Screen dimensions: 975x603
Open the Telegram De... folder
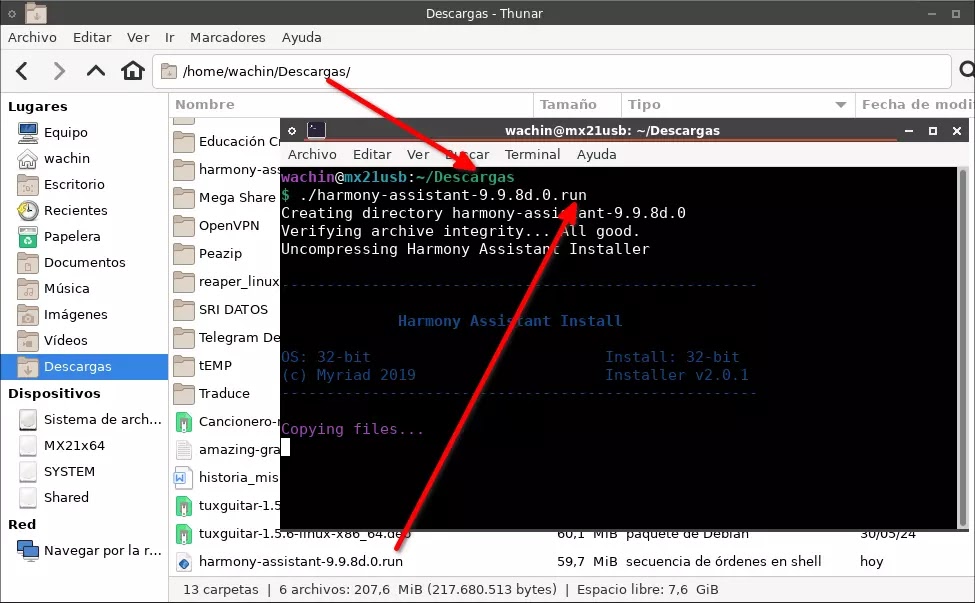(227, 338)
